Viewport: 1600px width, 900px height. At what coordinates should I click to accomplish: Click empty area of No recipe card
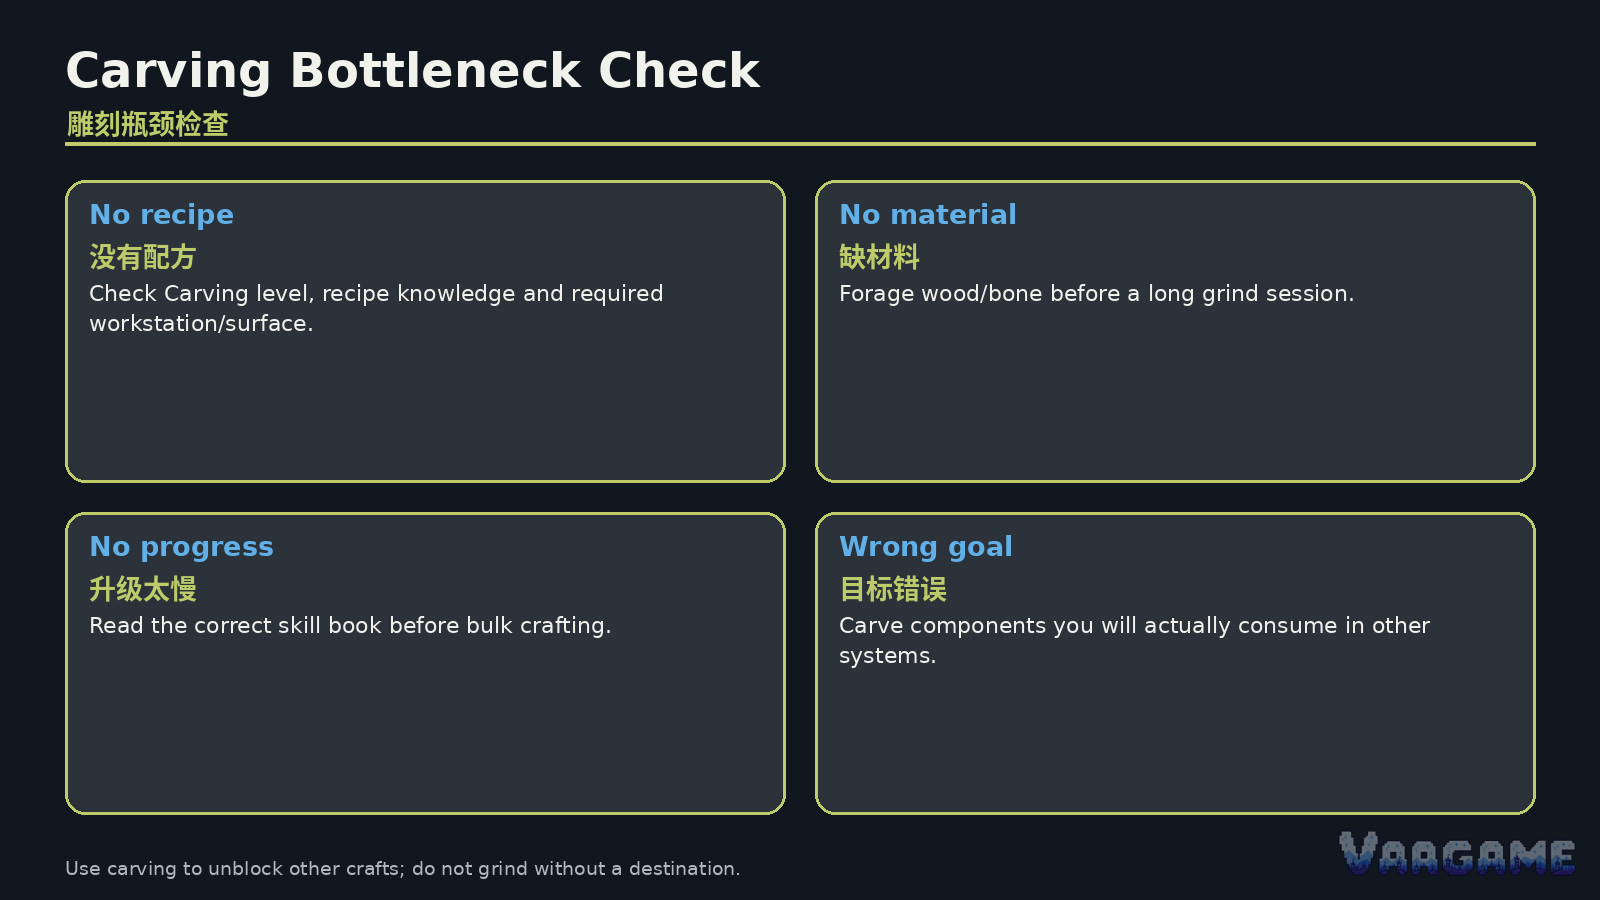pos(425,410)
